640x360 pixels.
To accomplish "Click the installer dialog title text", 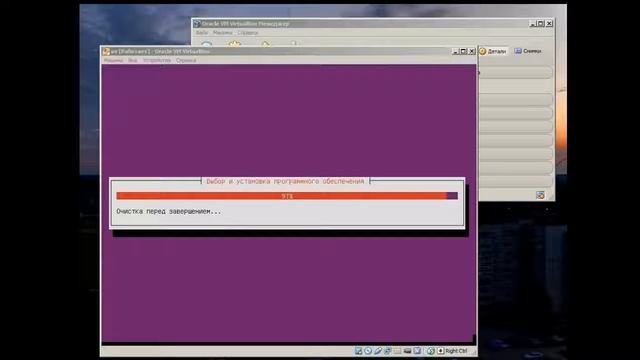I will 285,181.
